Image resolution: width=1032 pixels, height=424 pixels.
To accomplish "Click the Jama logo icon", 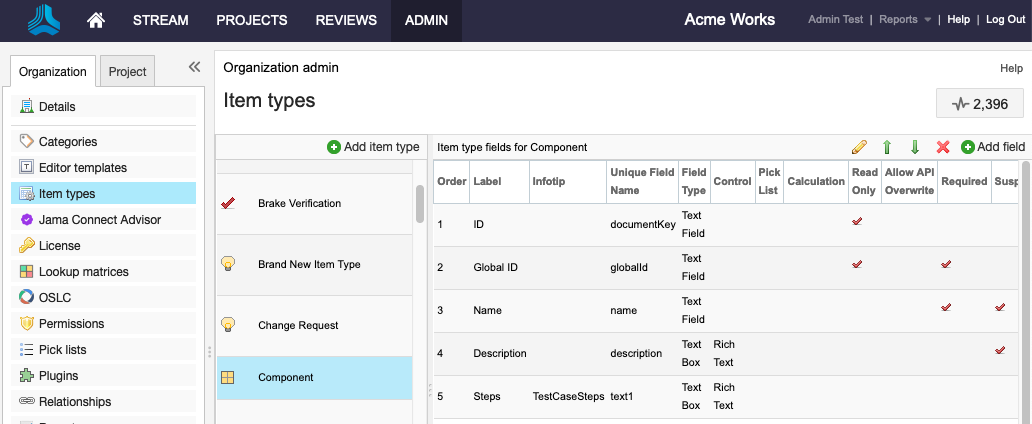I will click(43, 20).
